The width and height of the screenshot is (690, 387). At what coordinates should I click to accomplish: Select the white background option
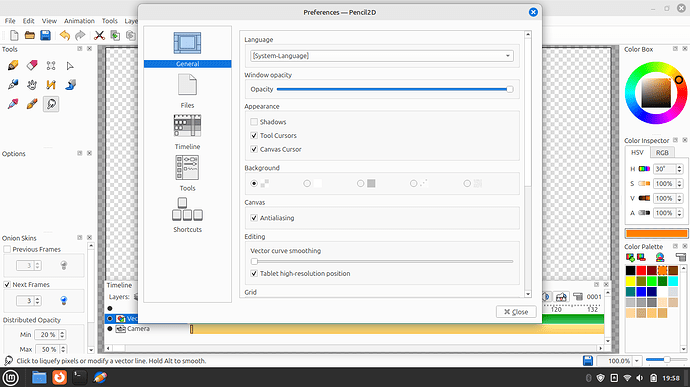coord(307,184)
